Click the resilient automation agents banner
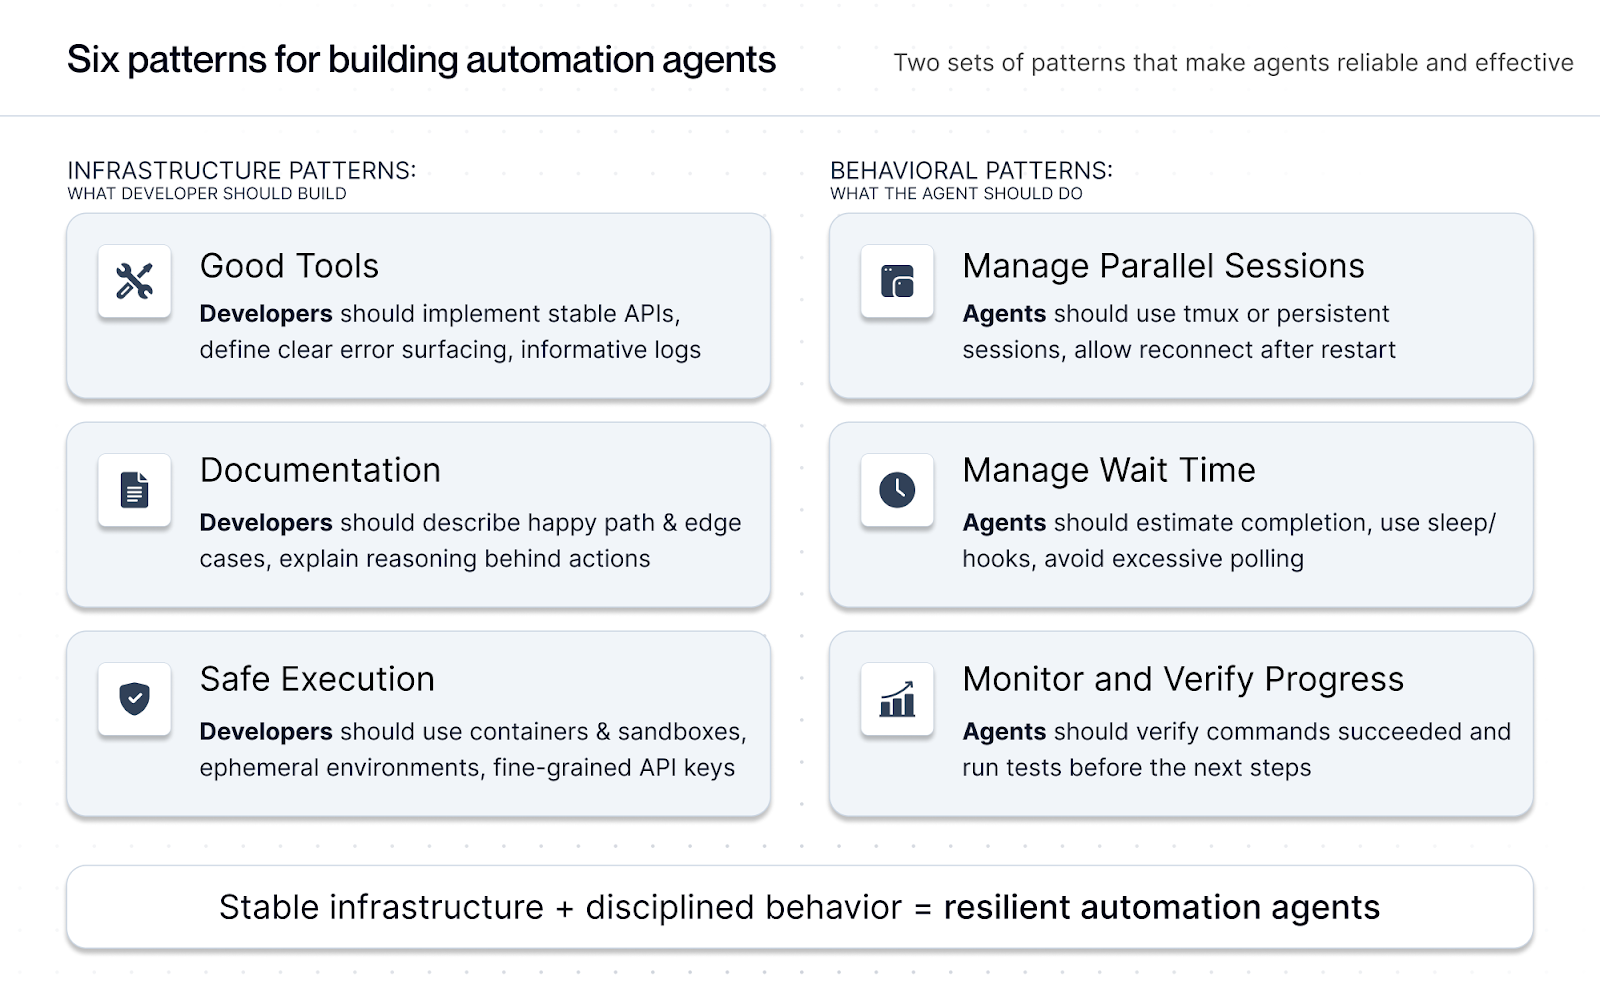 click(799, 907)
